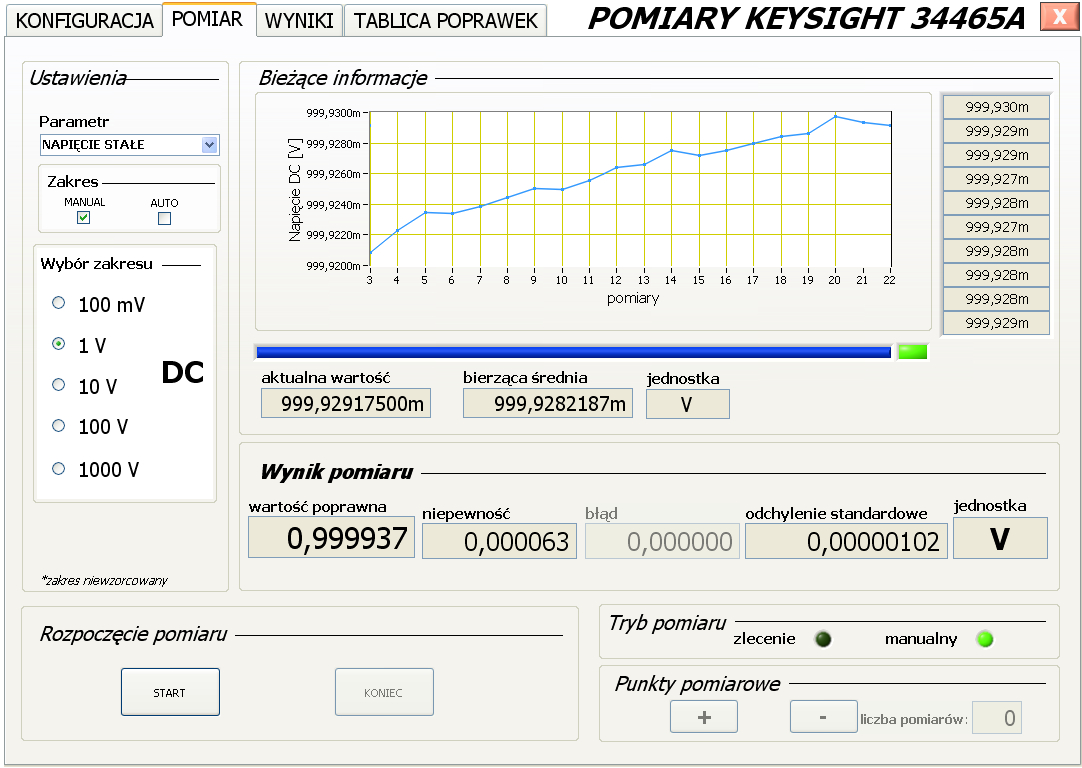
Task: Open the WYNIKI tab
Action: click(299, 20)
